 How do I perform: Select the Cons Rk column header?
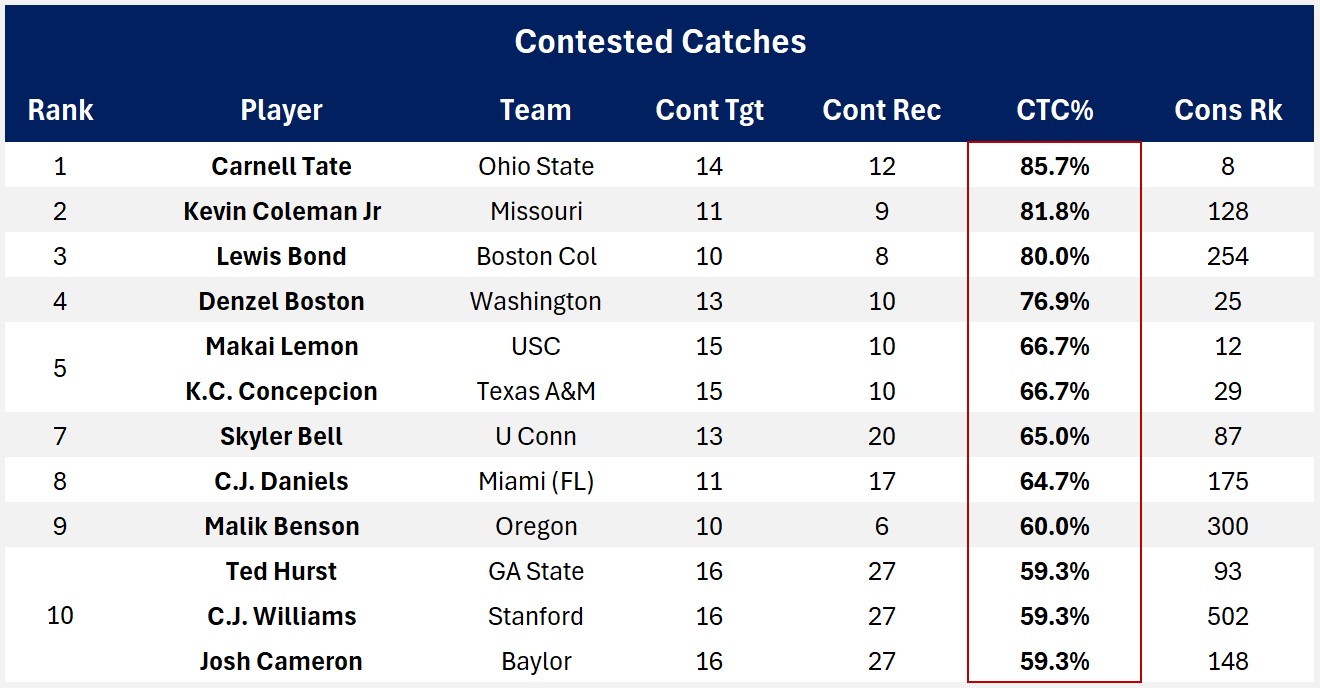[x=1227, y=110]
